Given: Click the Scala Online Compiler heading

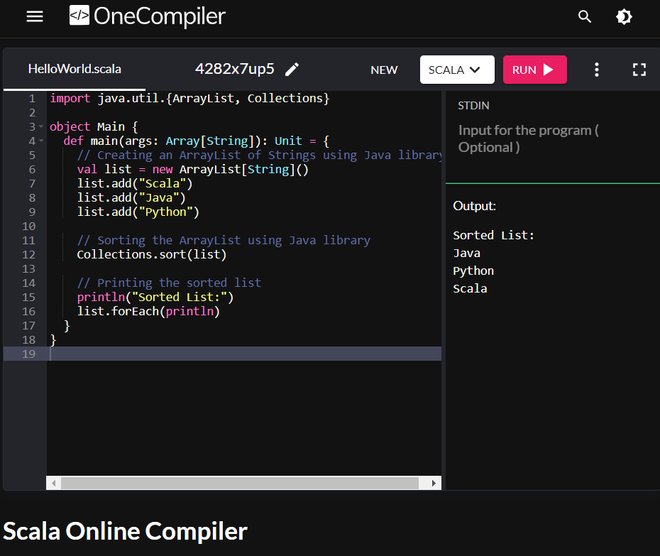Looking at the screenshot, I should [125, 531].
